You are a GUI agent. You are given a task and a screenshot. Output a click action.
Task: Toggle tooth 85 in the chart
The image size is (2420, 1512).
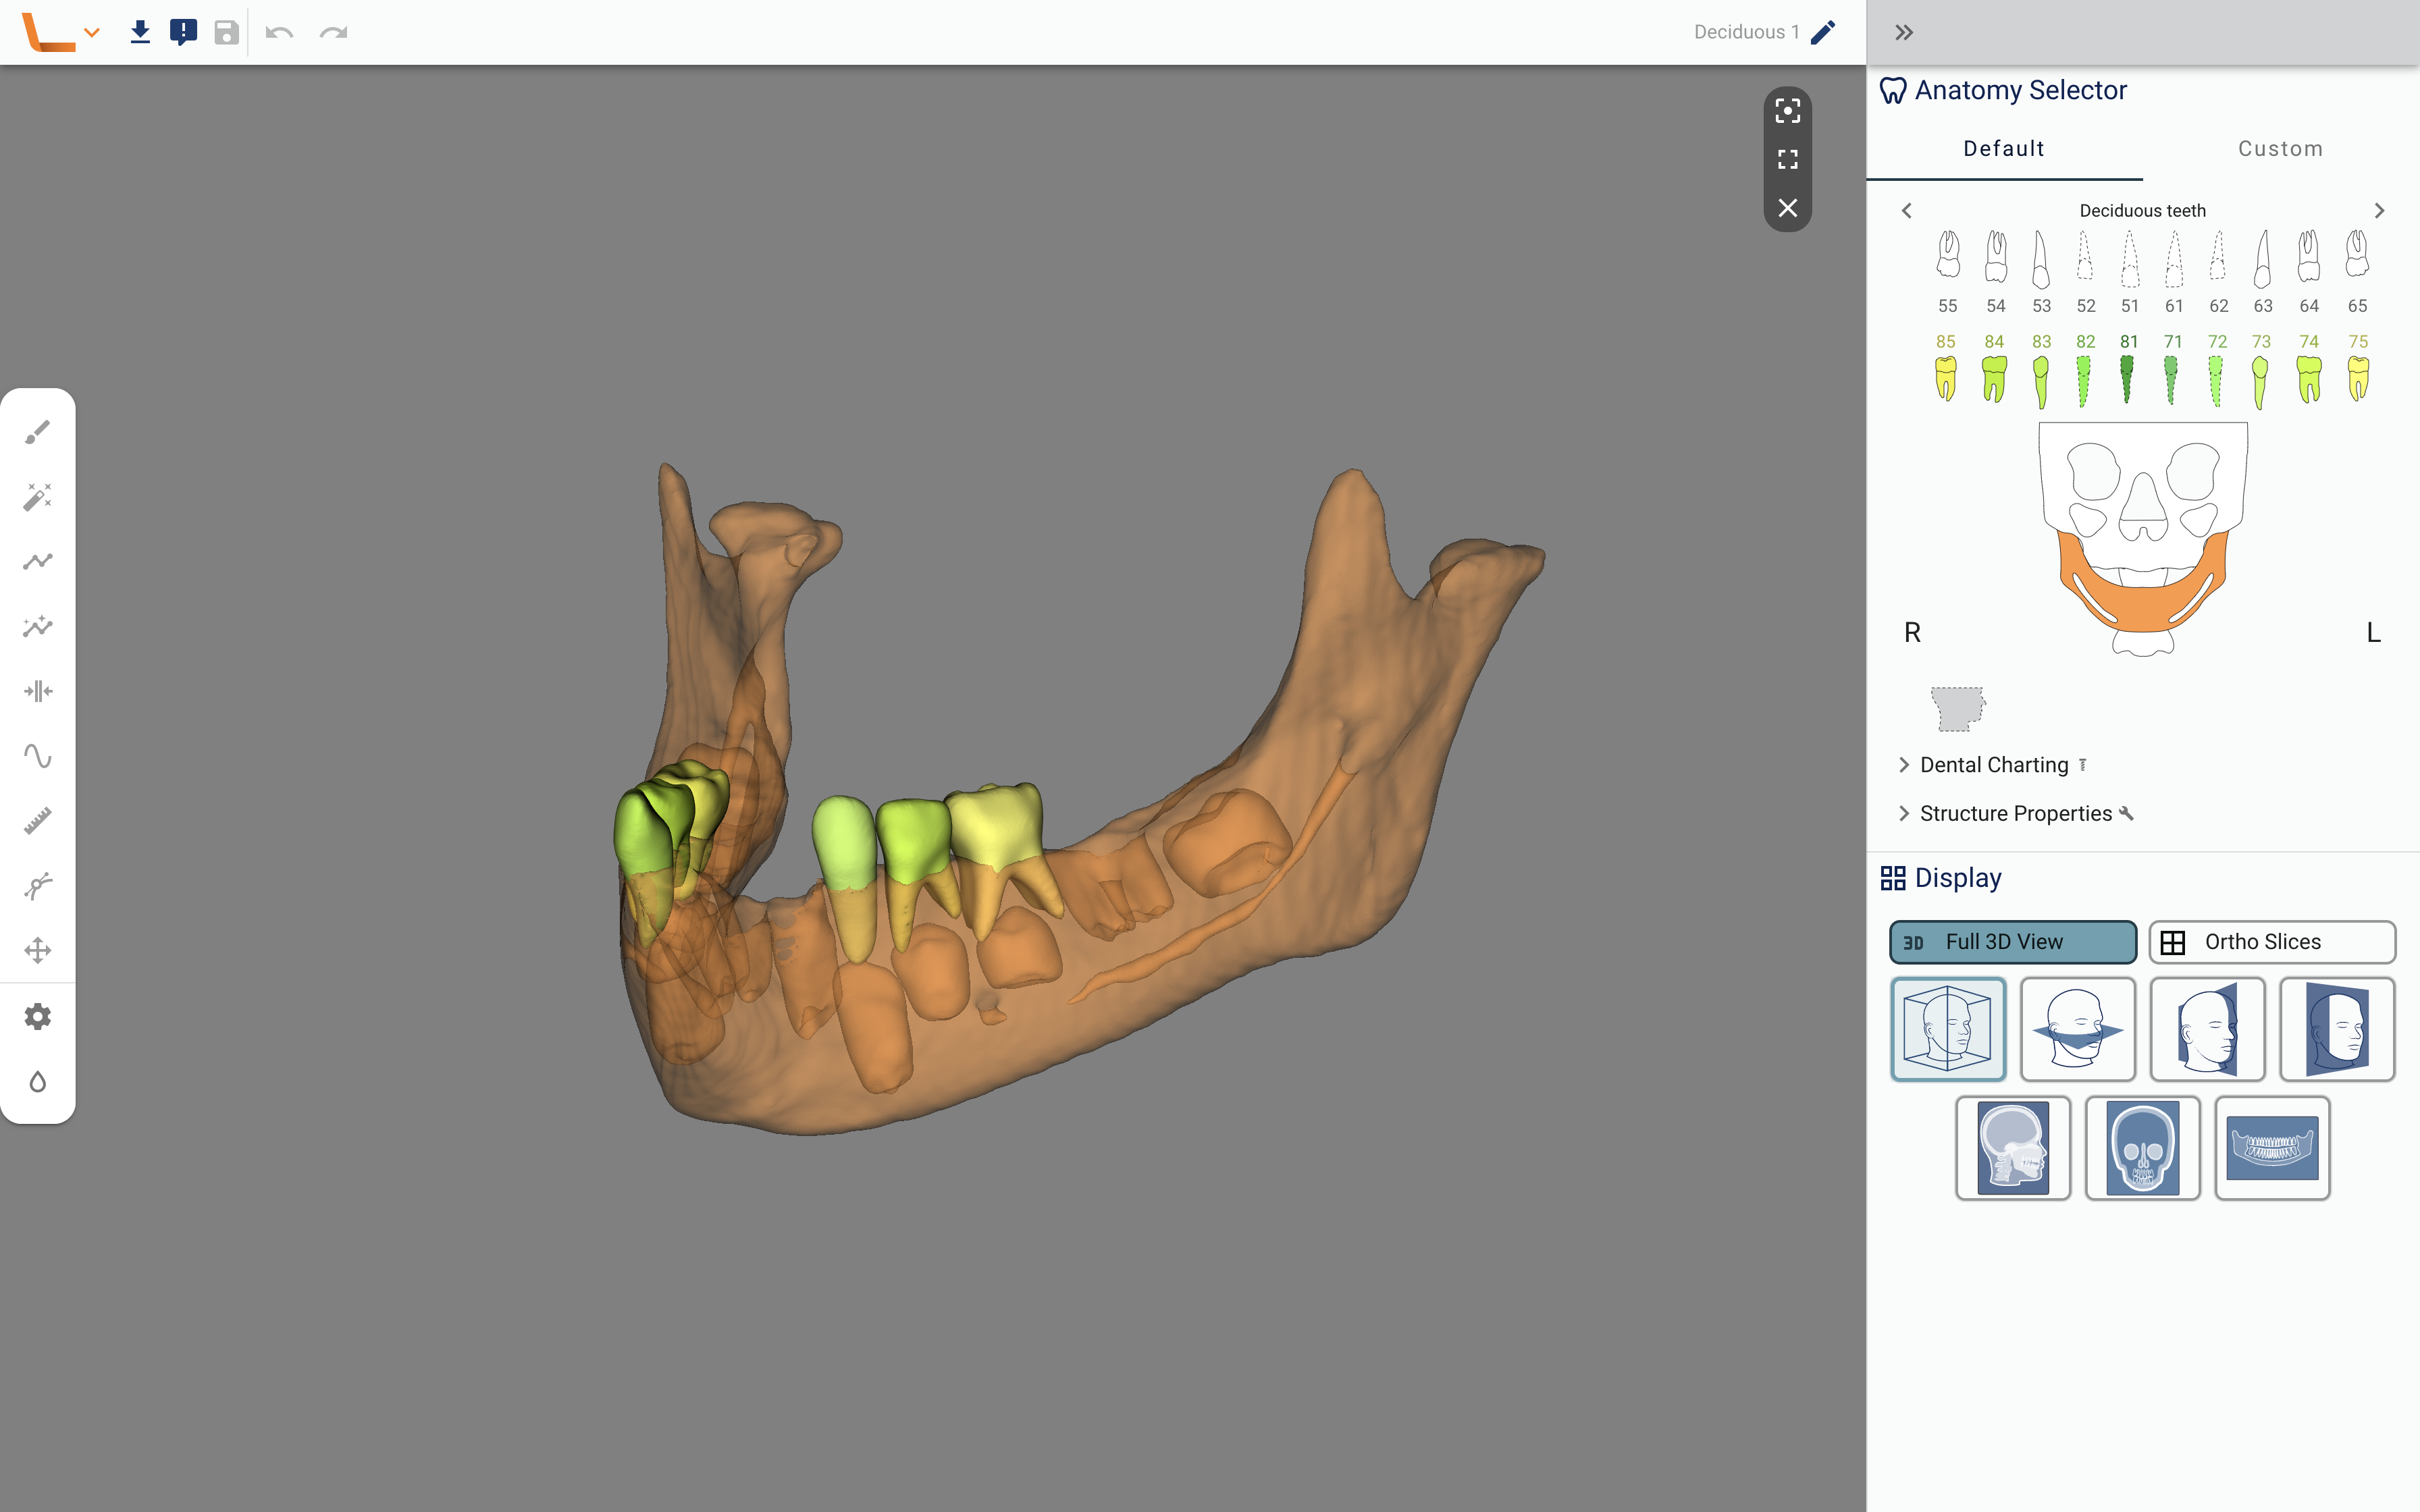(1945, 378)
